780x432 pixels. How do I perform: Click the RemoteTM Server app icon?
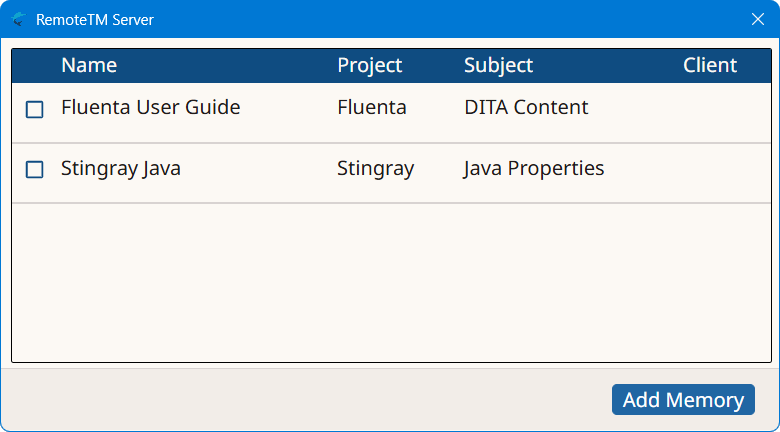(x=18, y=19)
